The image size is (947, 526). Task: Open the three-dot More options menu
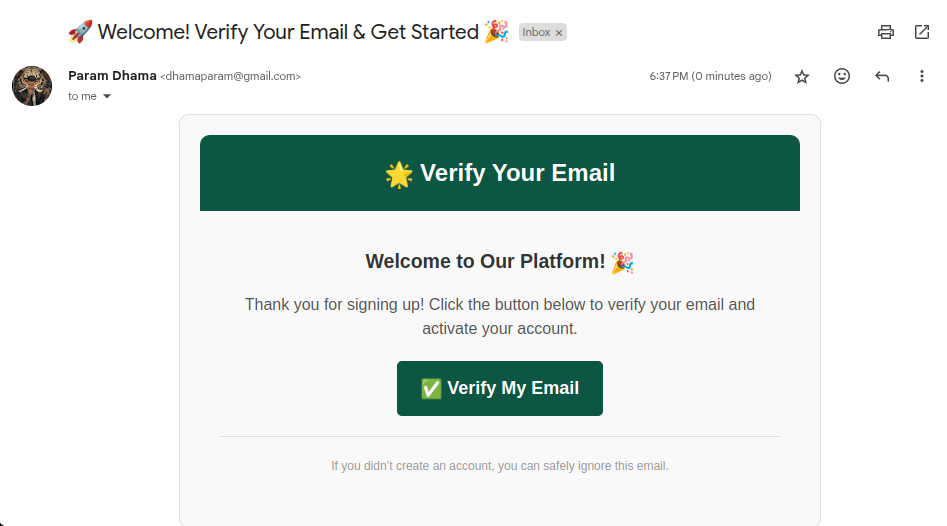[x=922, y=76]
